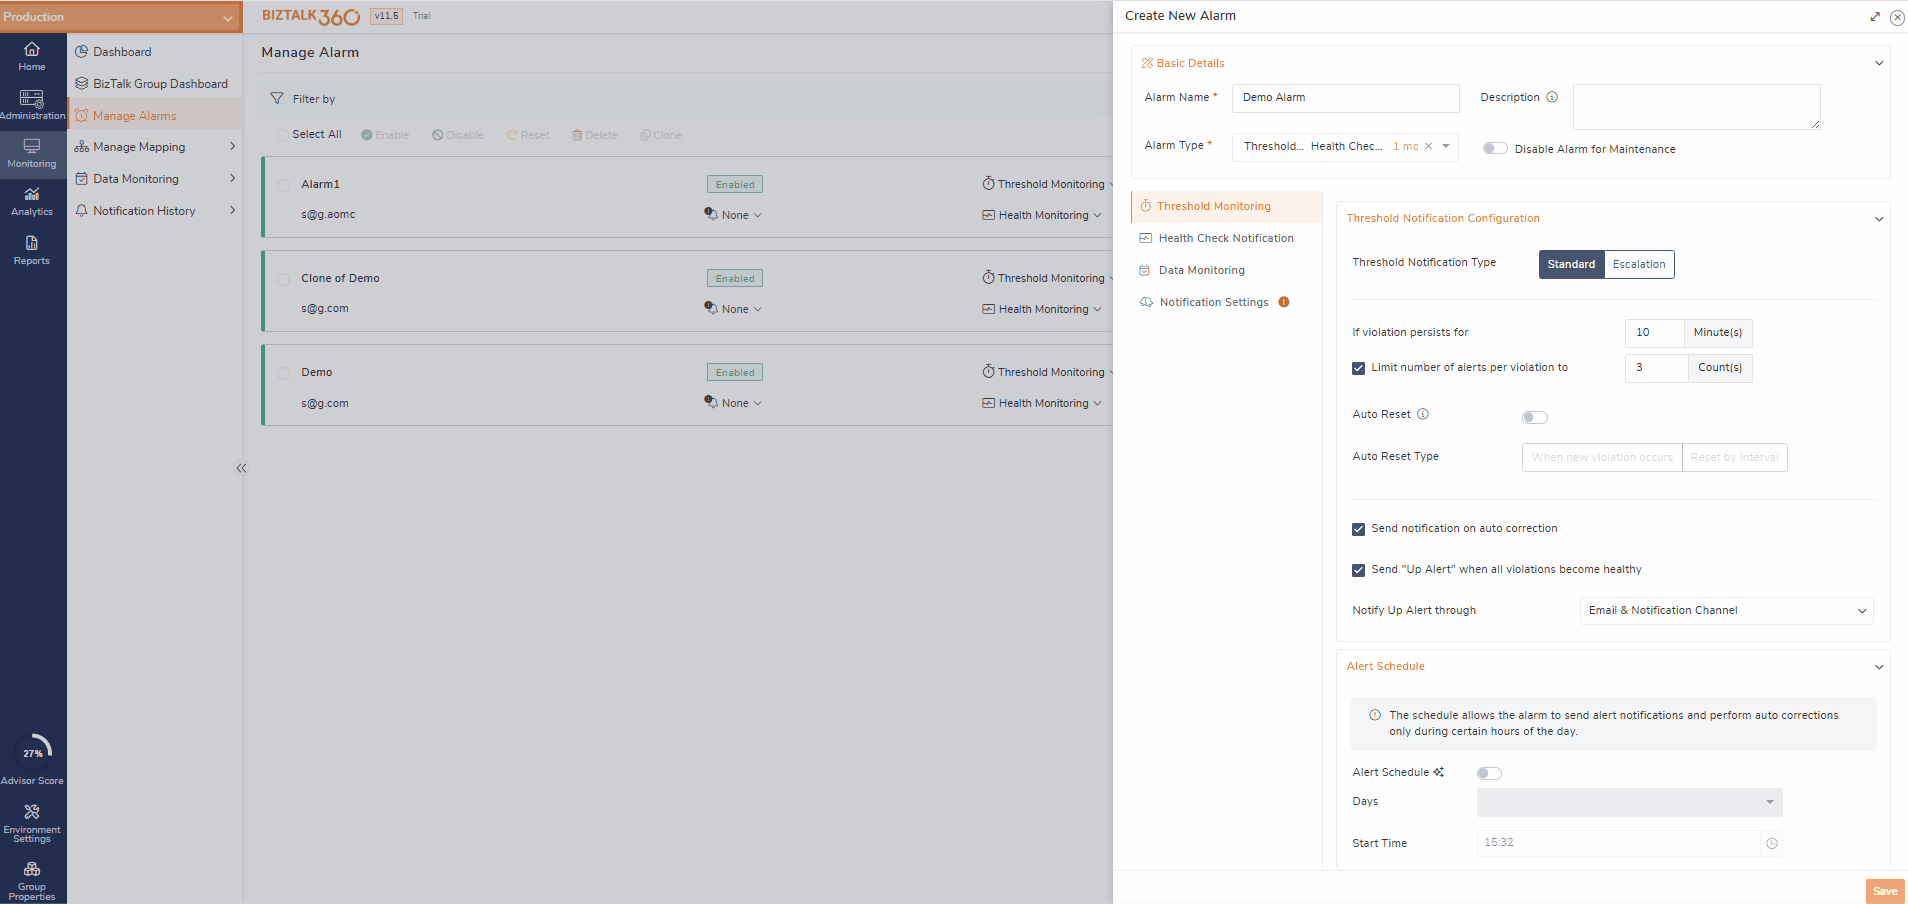Collapse the Alert Schedule section
This screenshot has width=1908, height=904.
[1878, 667]
